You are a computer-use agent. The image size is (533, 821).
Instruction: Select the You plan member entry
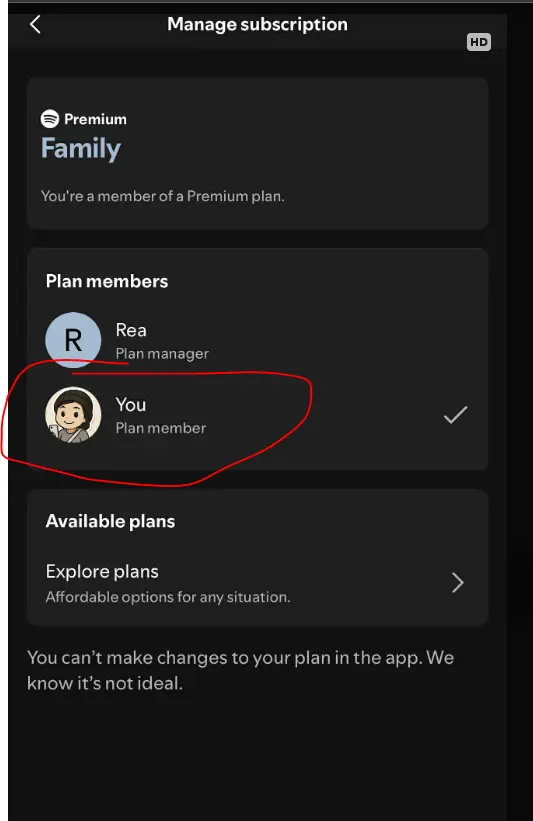[257, 415]
